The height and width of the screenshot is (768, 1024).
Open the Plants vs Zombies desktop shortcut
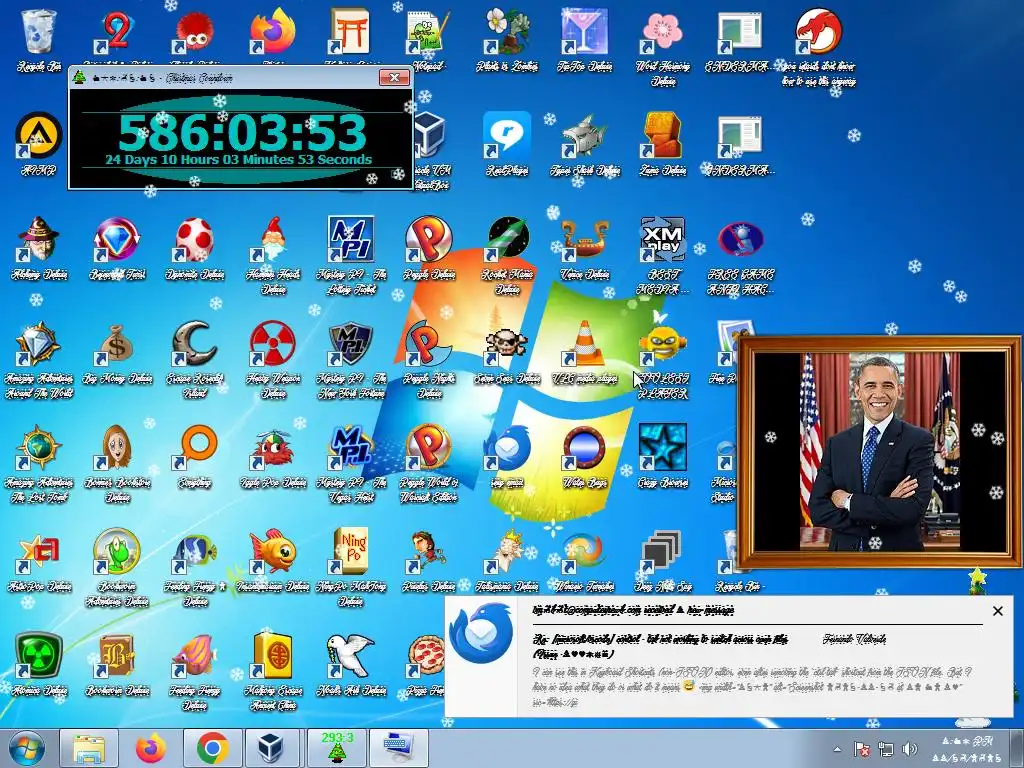[507, 33]
